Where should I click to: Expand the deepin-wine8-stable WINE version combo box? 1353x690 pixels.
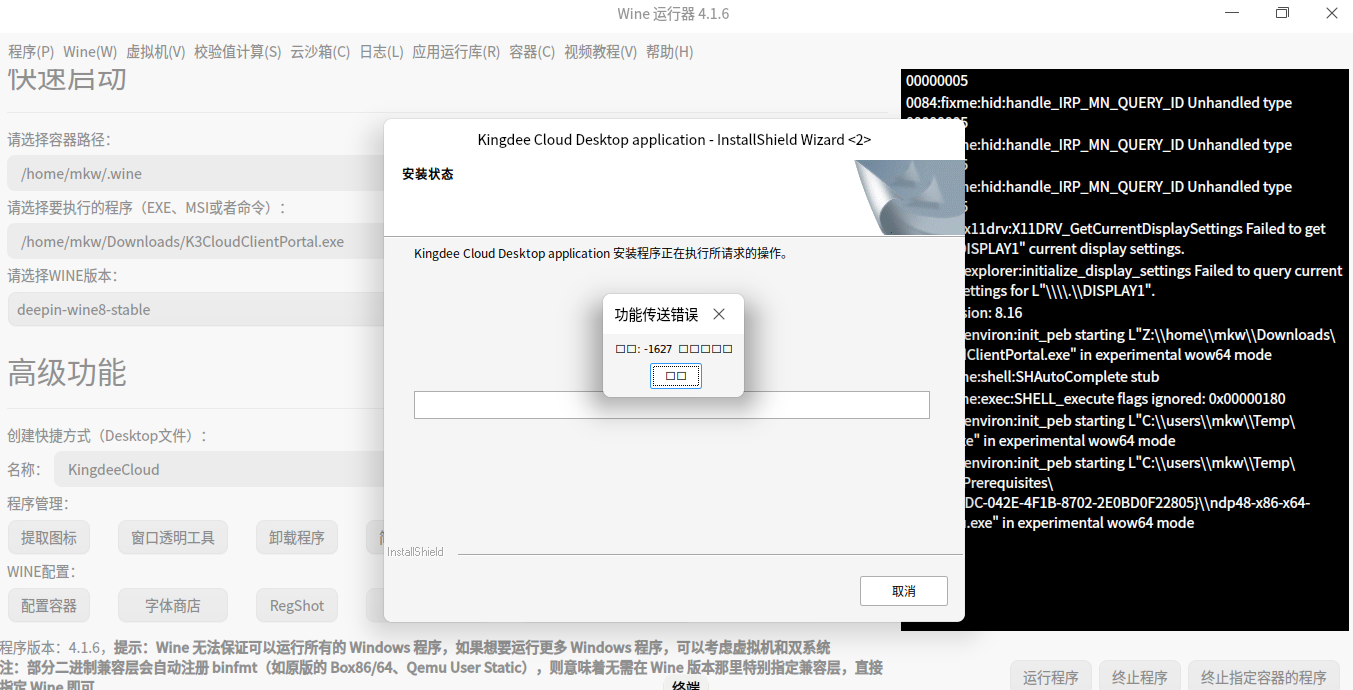[196, 309]
